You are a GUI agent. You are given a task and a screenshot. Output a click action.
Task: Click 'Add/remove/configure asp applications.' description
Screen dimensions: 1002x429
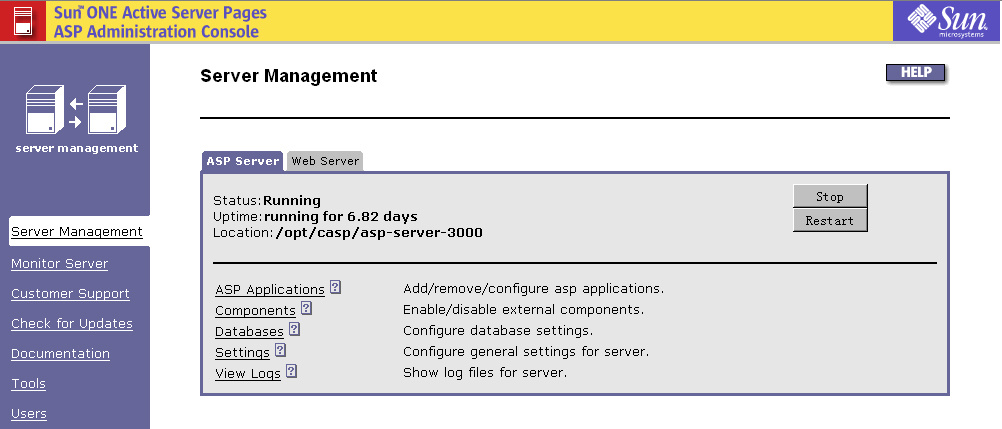click(534, 288)
